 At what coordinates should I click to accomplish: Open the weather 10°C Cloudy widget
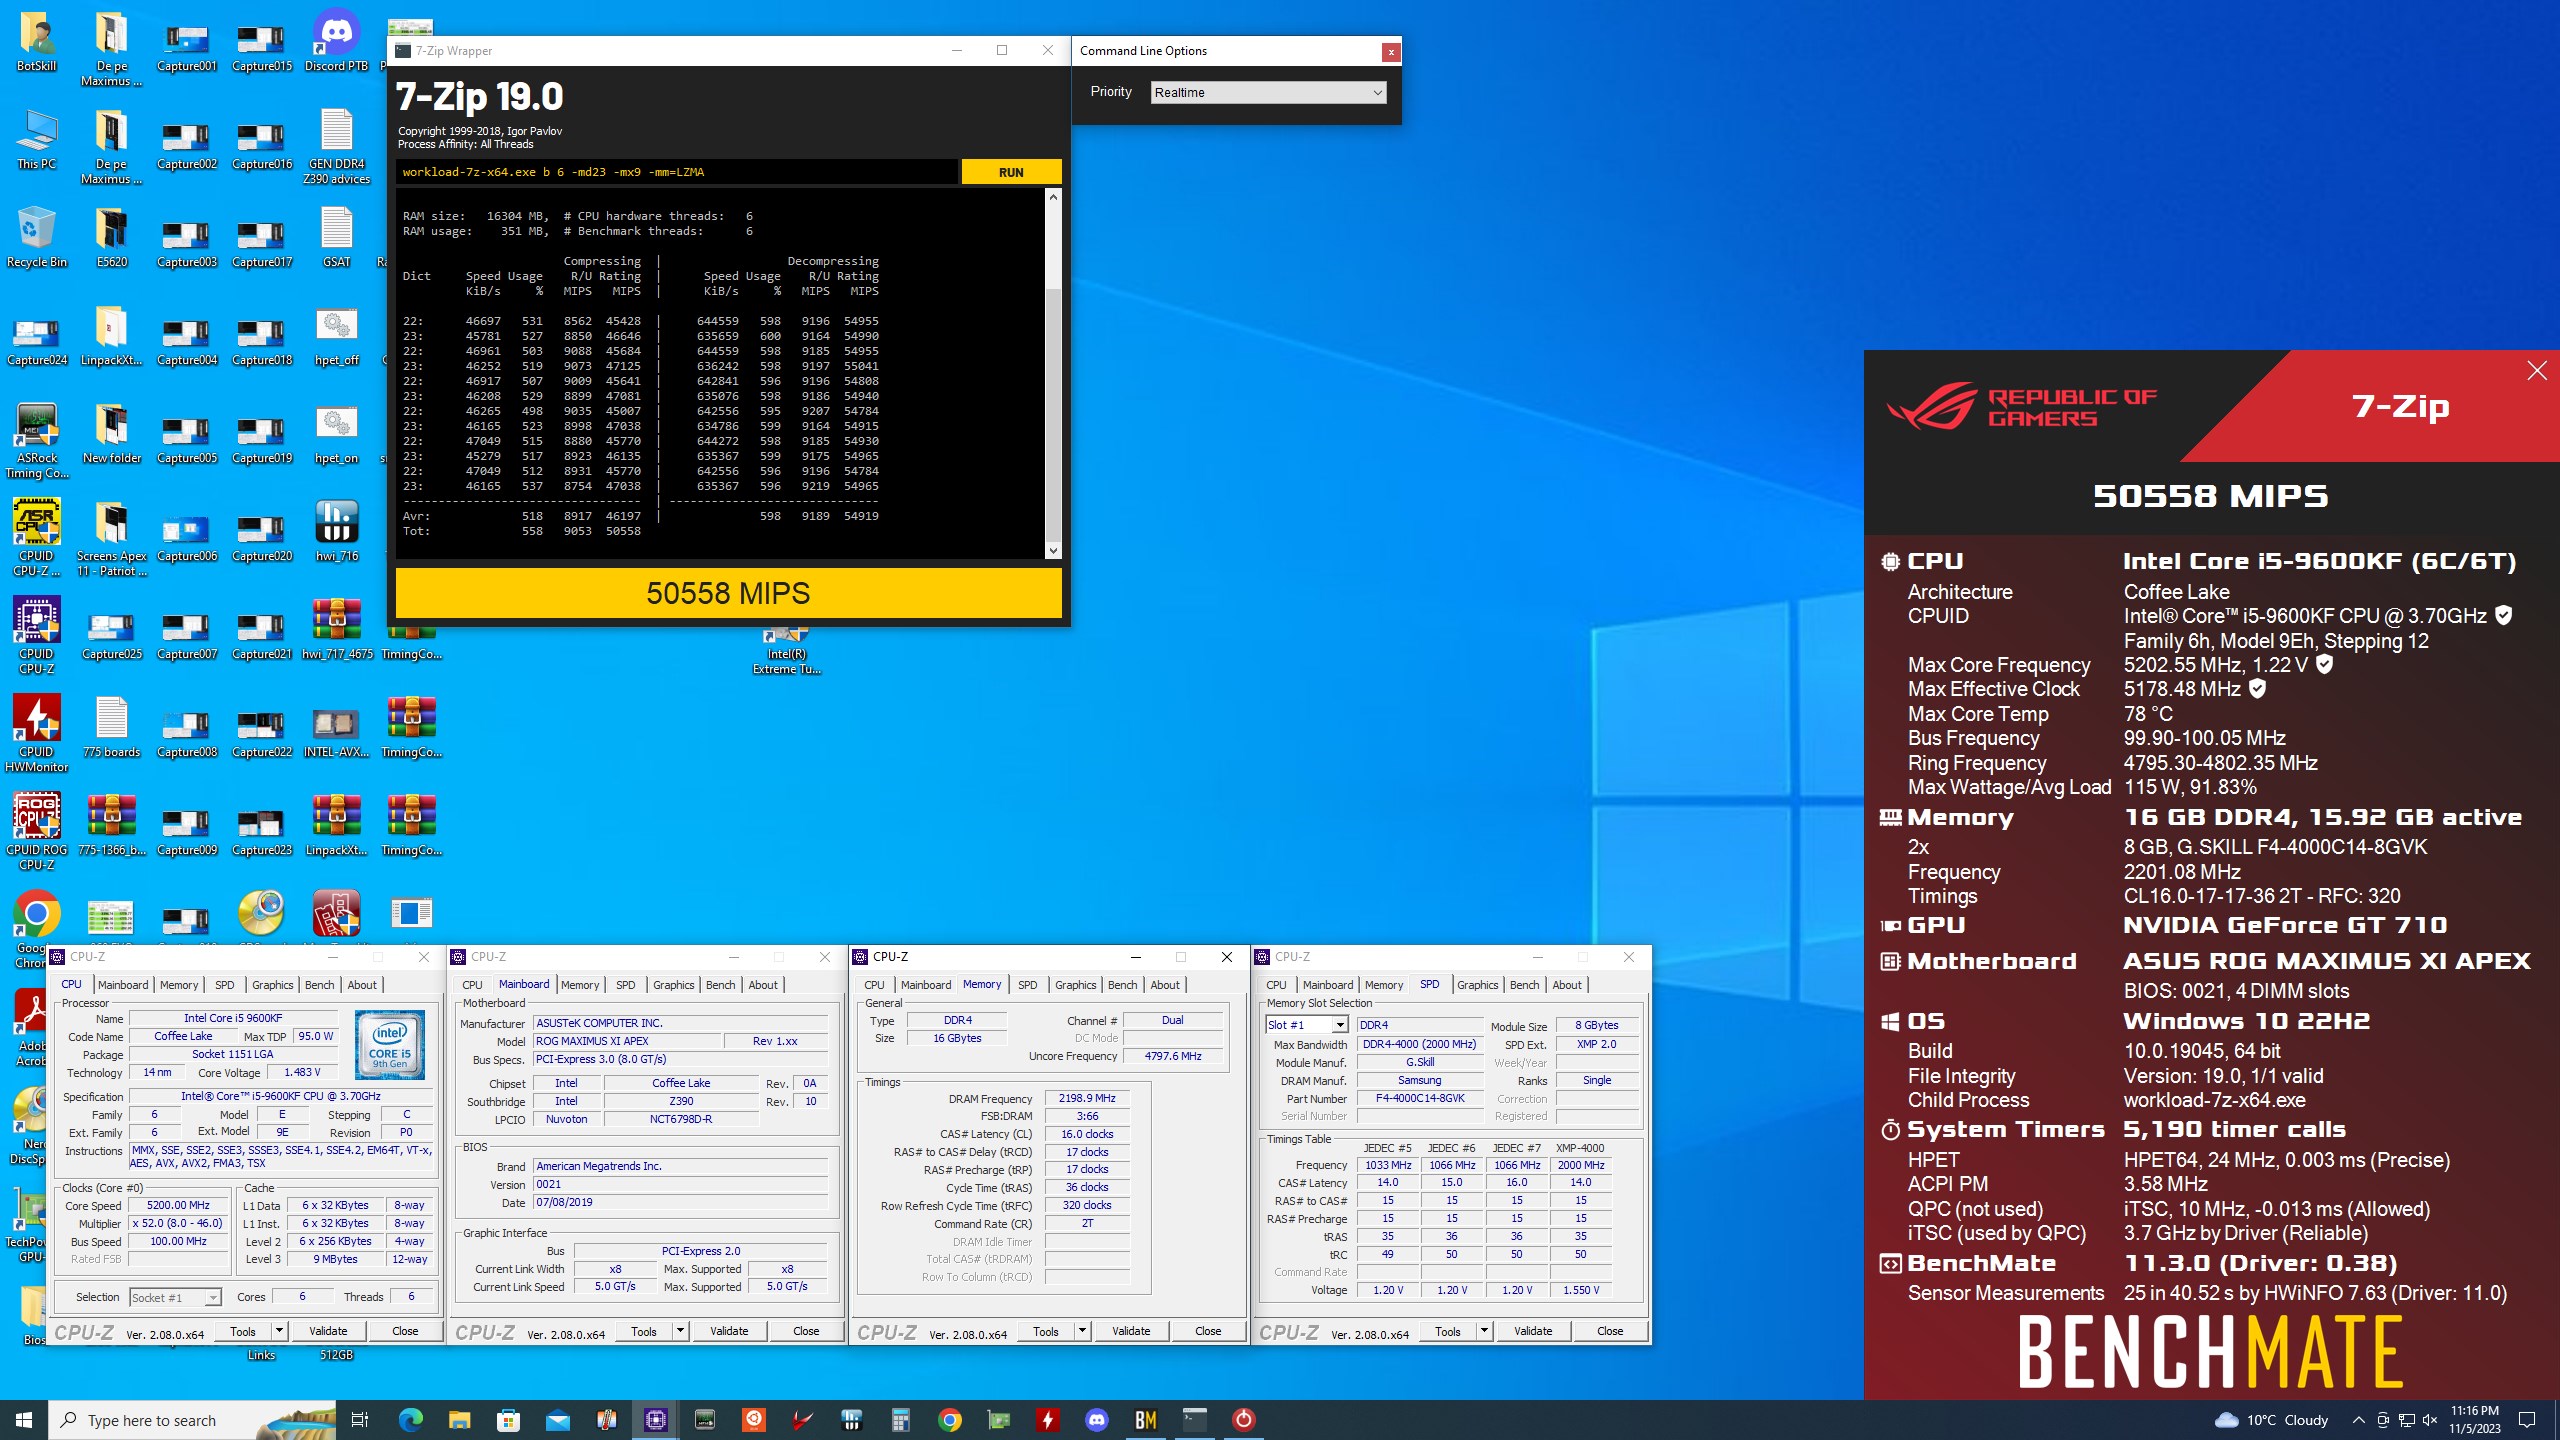pyautogui.click(x=2272, y=1420)
